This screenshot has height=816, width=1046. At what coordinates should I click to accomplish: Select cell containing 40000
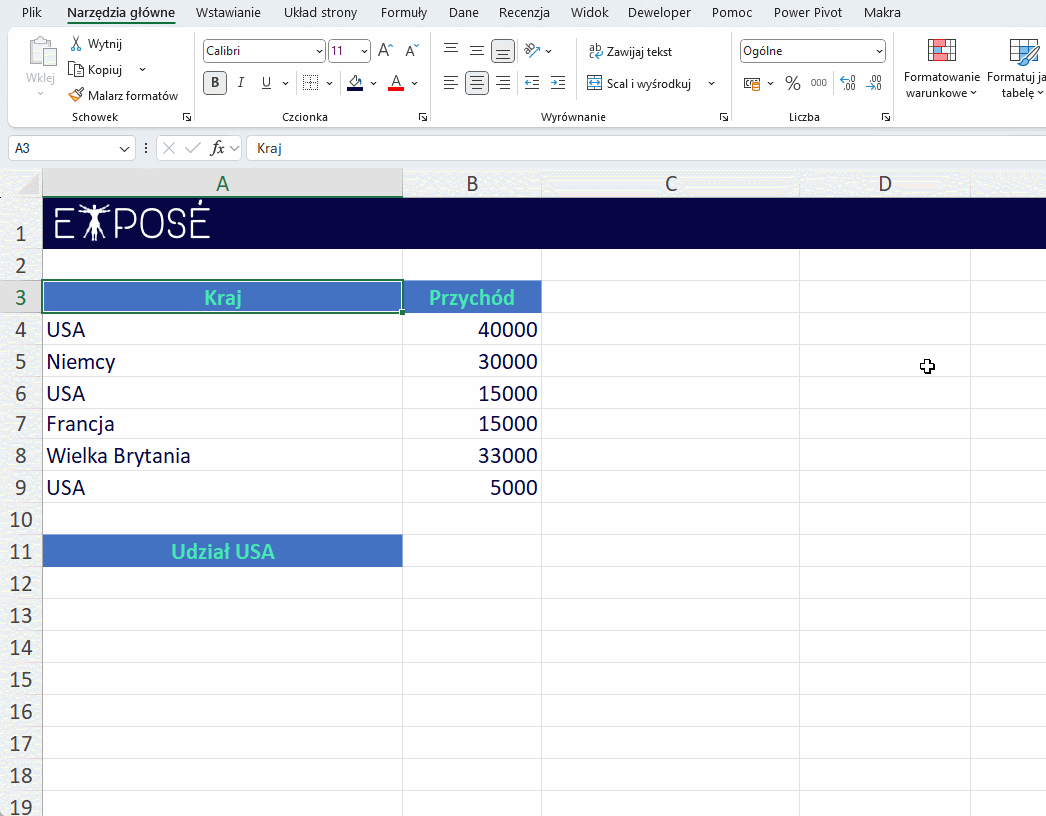pyautogui.click(x=472, y=329)
